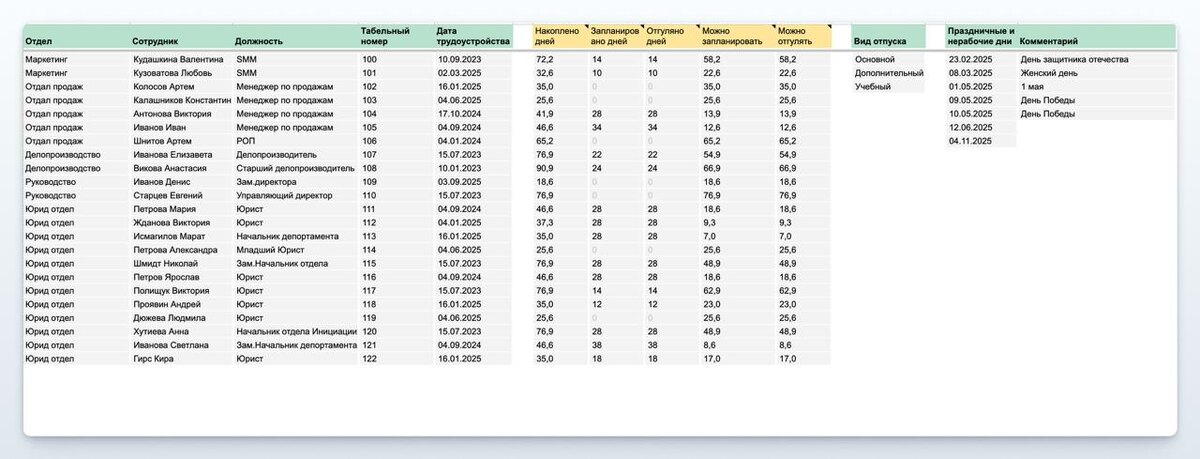Viewport: 1200px width, 459px height.
Task: Select hire date 17.10.2024
Action: [x=461, y=114]
